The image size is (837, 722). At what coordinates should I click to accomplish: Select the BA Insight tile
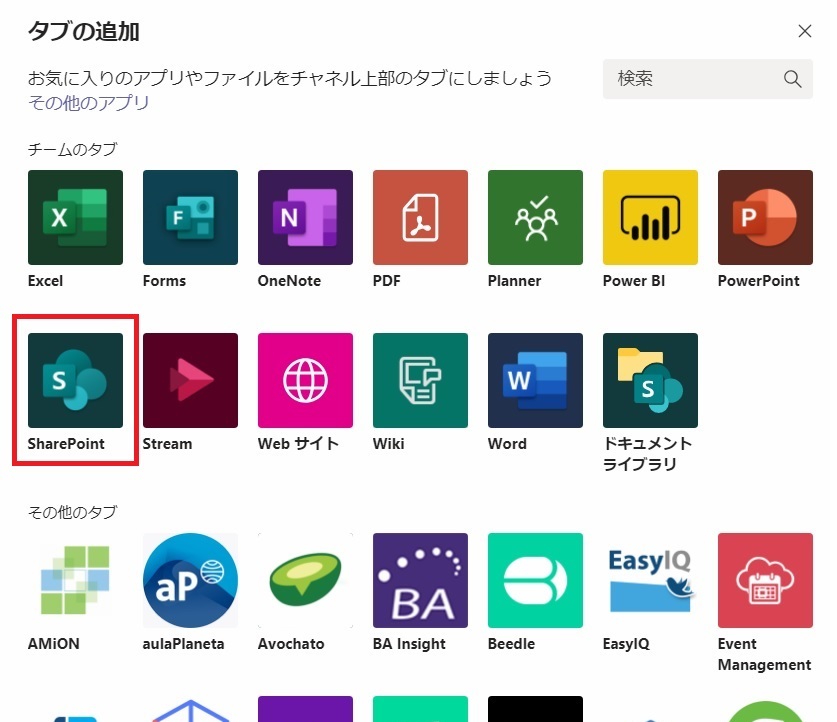pos(420,580)
